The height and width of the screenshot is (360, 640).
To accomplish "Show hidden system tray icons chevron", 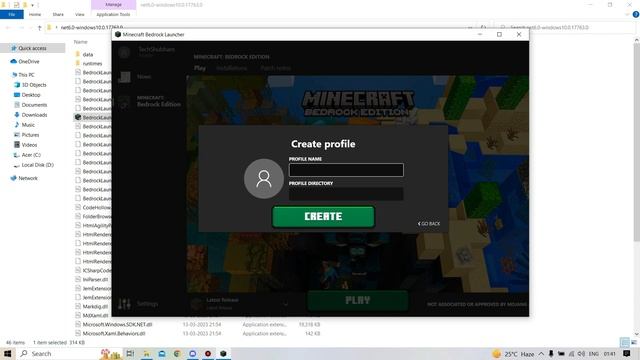I will (x=541, y=354).
